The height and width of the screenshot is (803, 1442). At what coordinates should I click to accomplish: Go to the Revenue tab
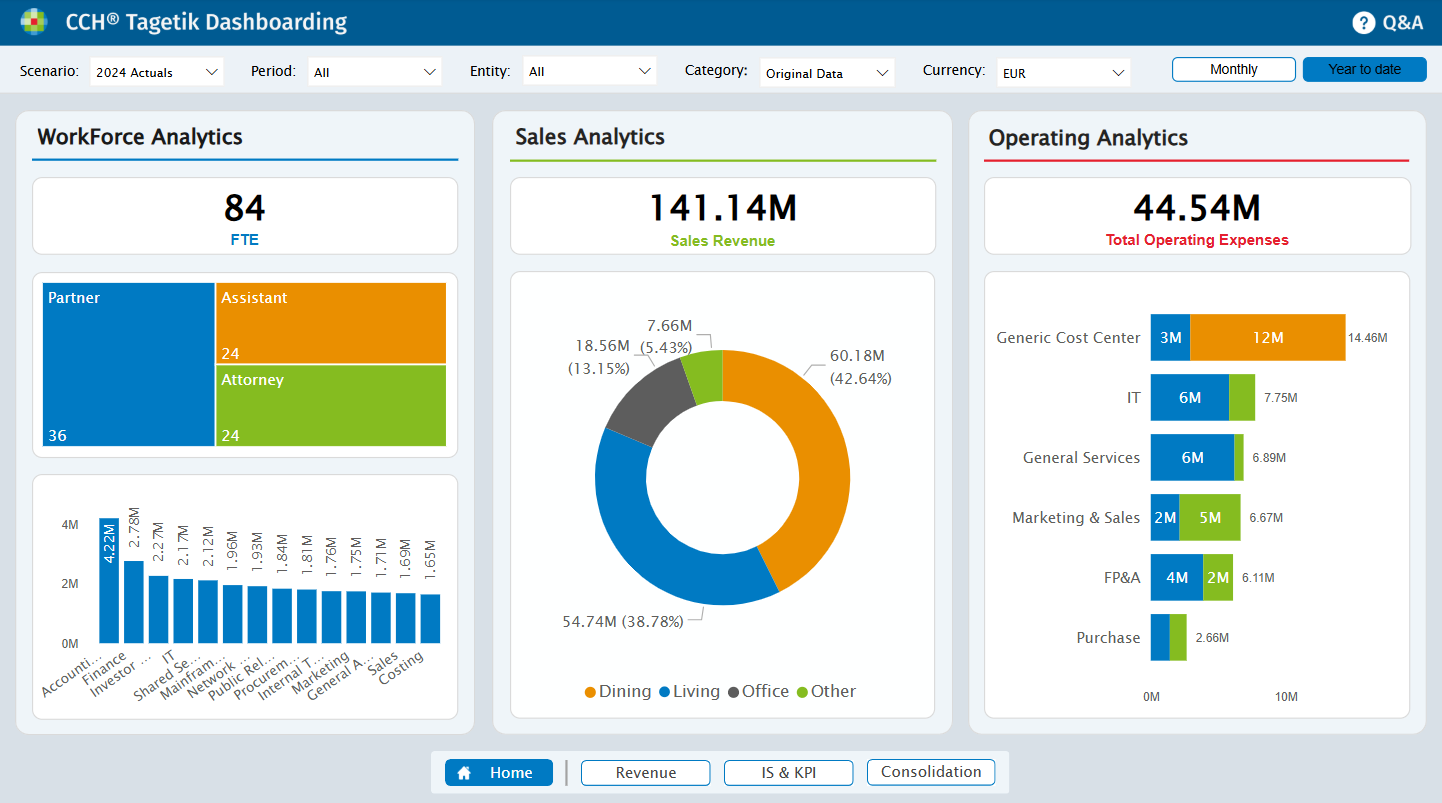[x=645, y=773]
